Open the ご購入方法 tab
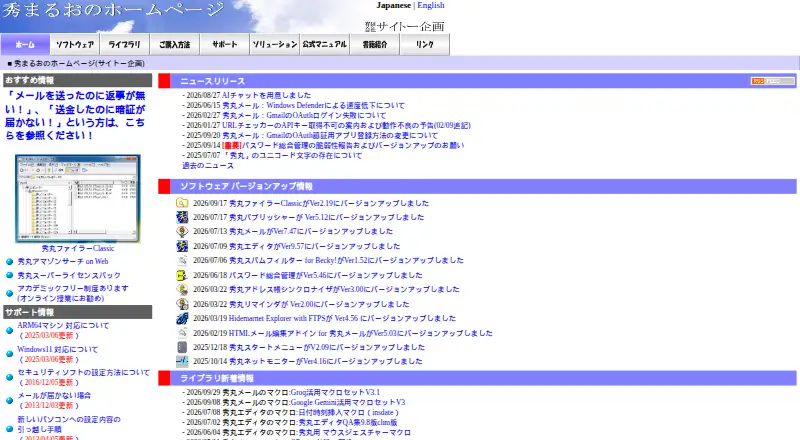 pyautogui.click(x=174, y=44)
